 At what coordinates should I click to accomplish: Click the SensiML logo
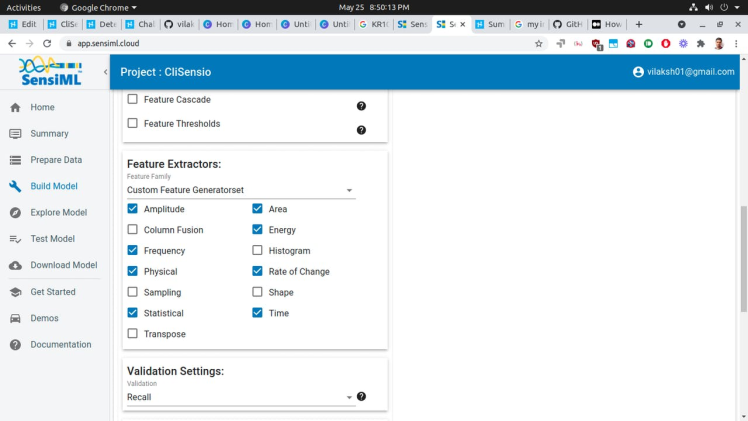click(51, 72)
